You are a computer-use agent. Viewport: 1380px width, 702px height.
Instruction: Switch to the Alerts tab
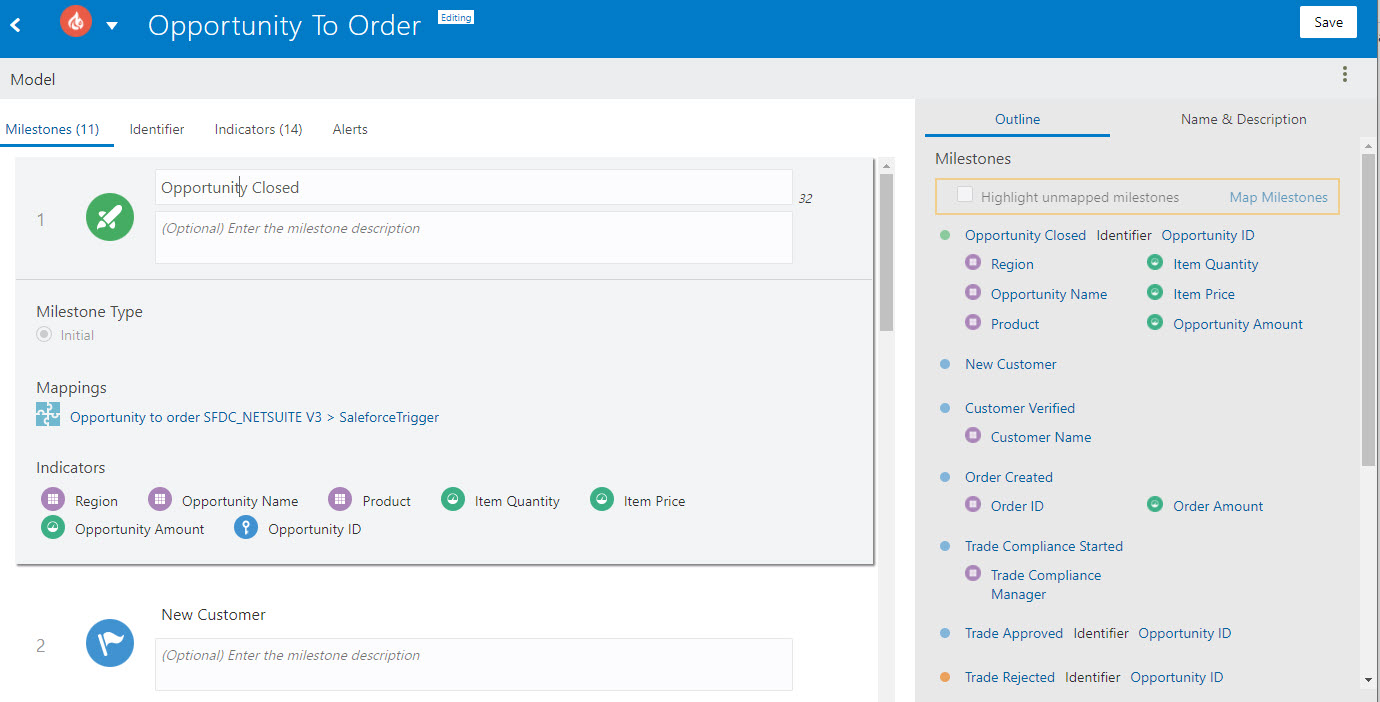(350, 129)
